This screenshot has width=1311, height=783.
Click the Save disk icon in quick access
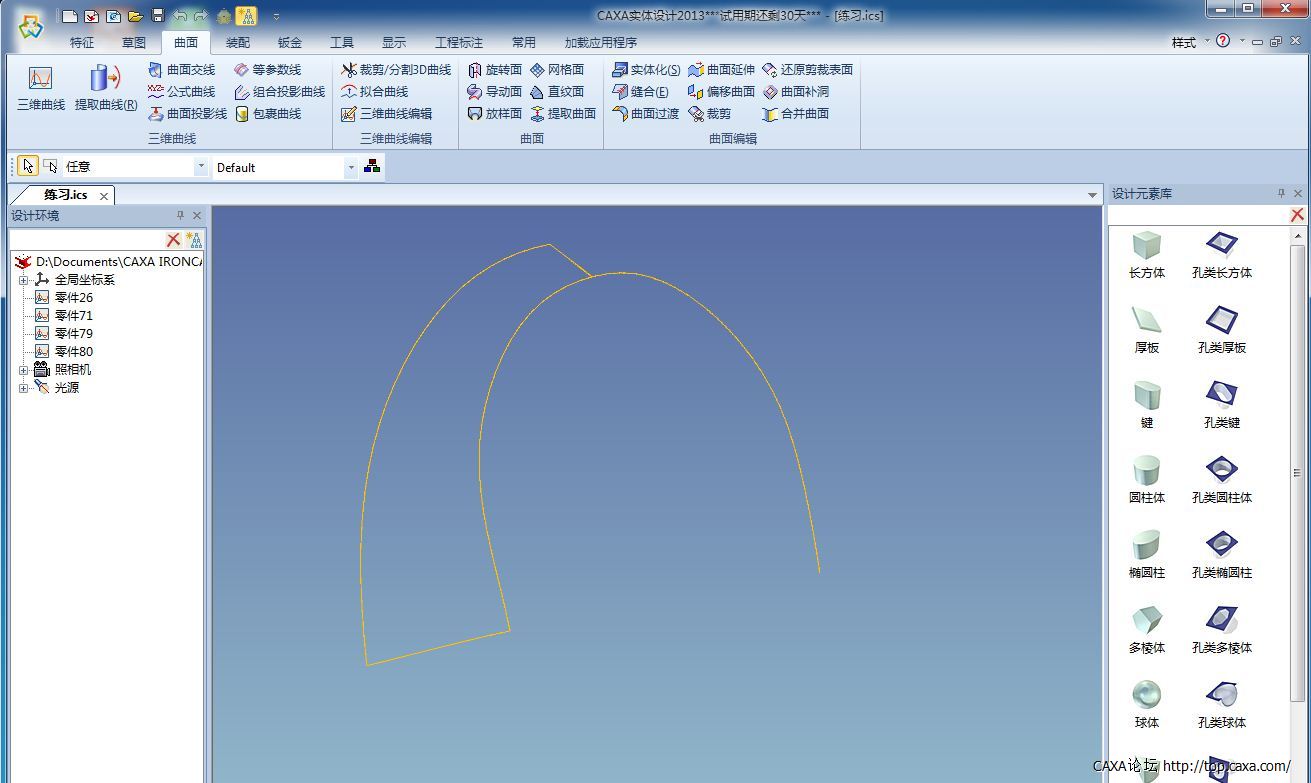tap(157, 16)
